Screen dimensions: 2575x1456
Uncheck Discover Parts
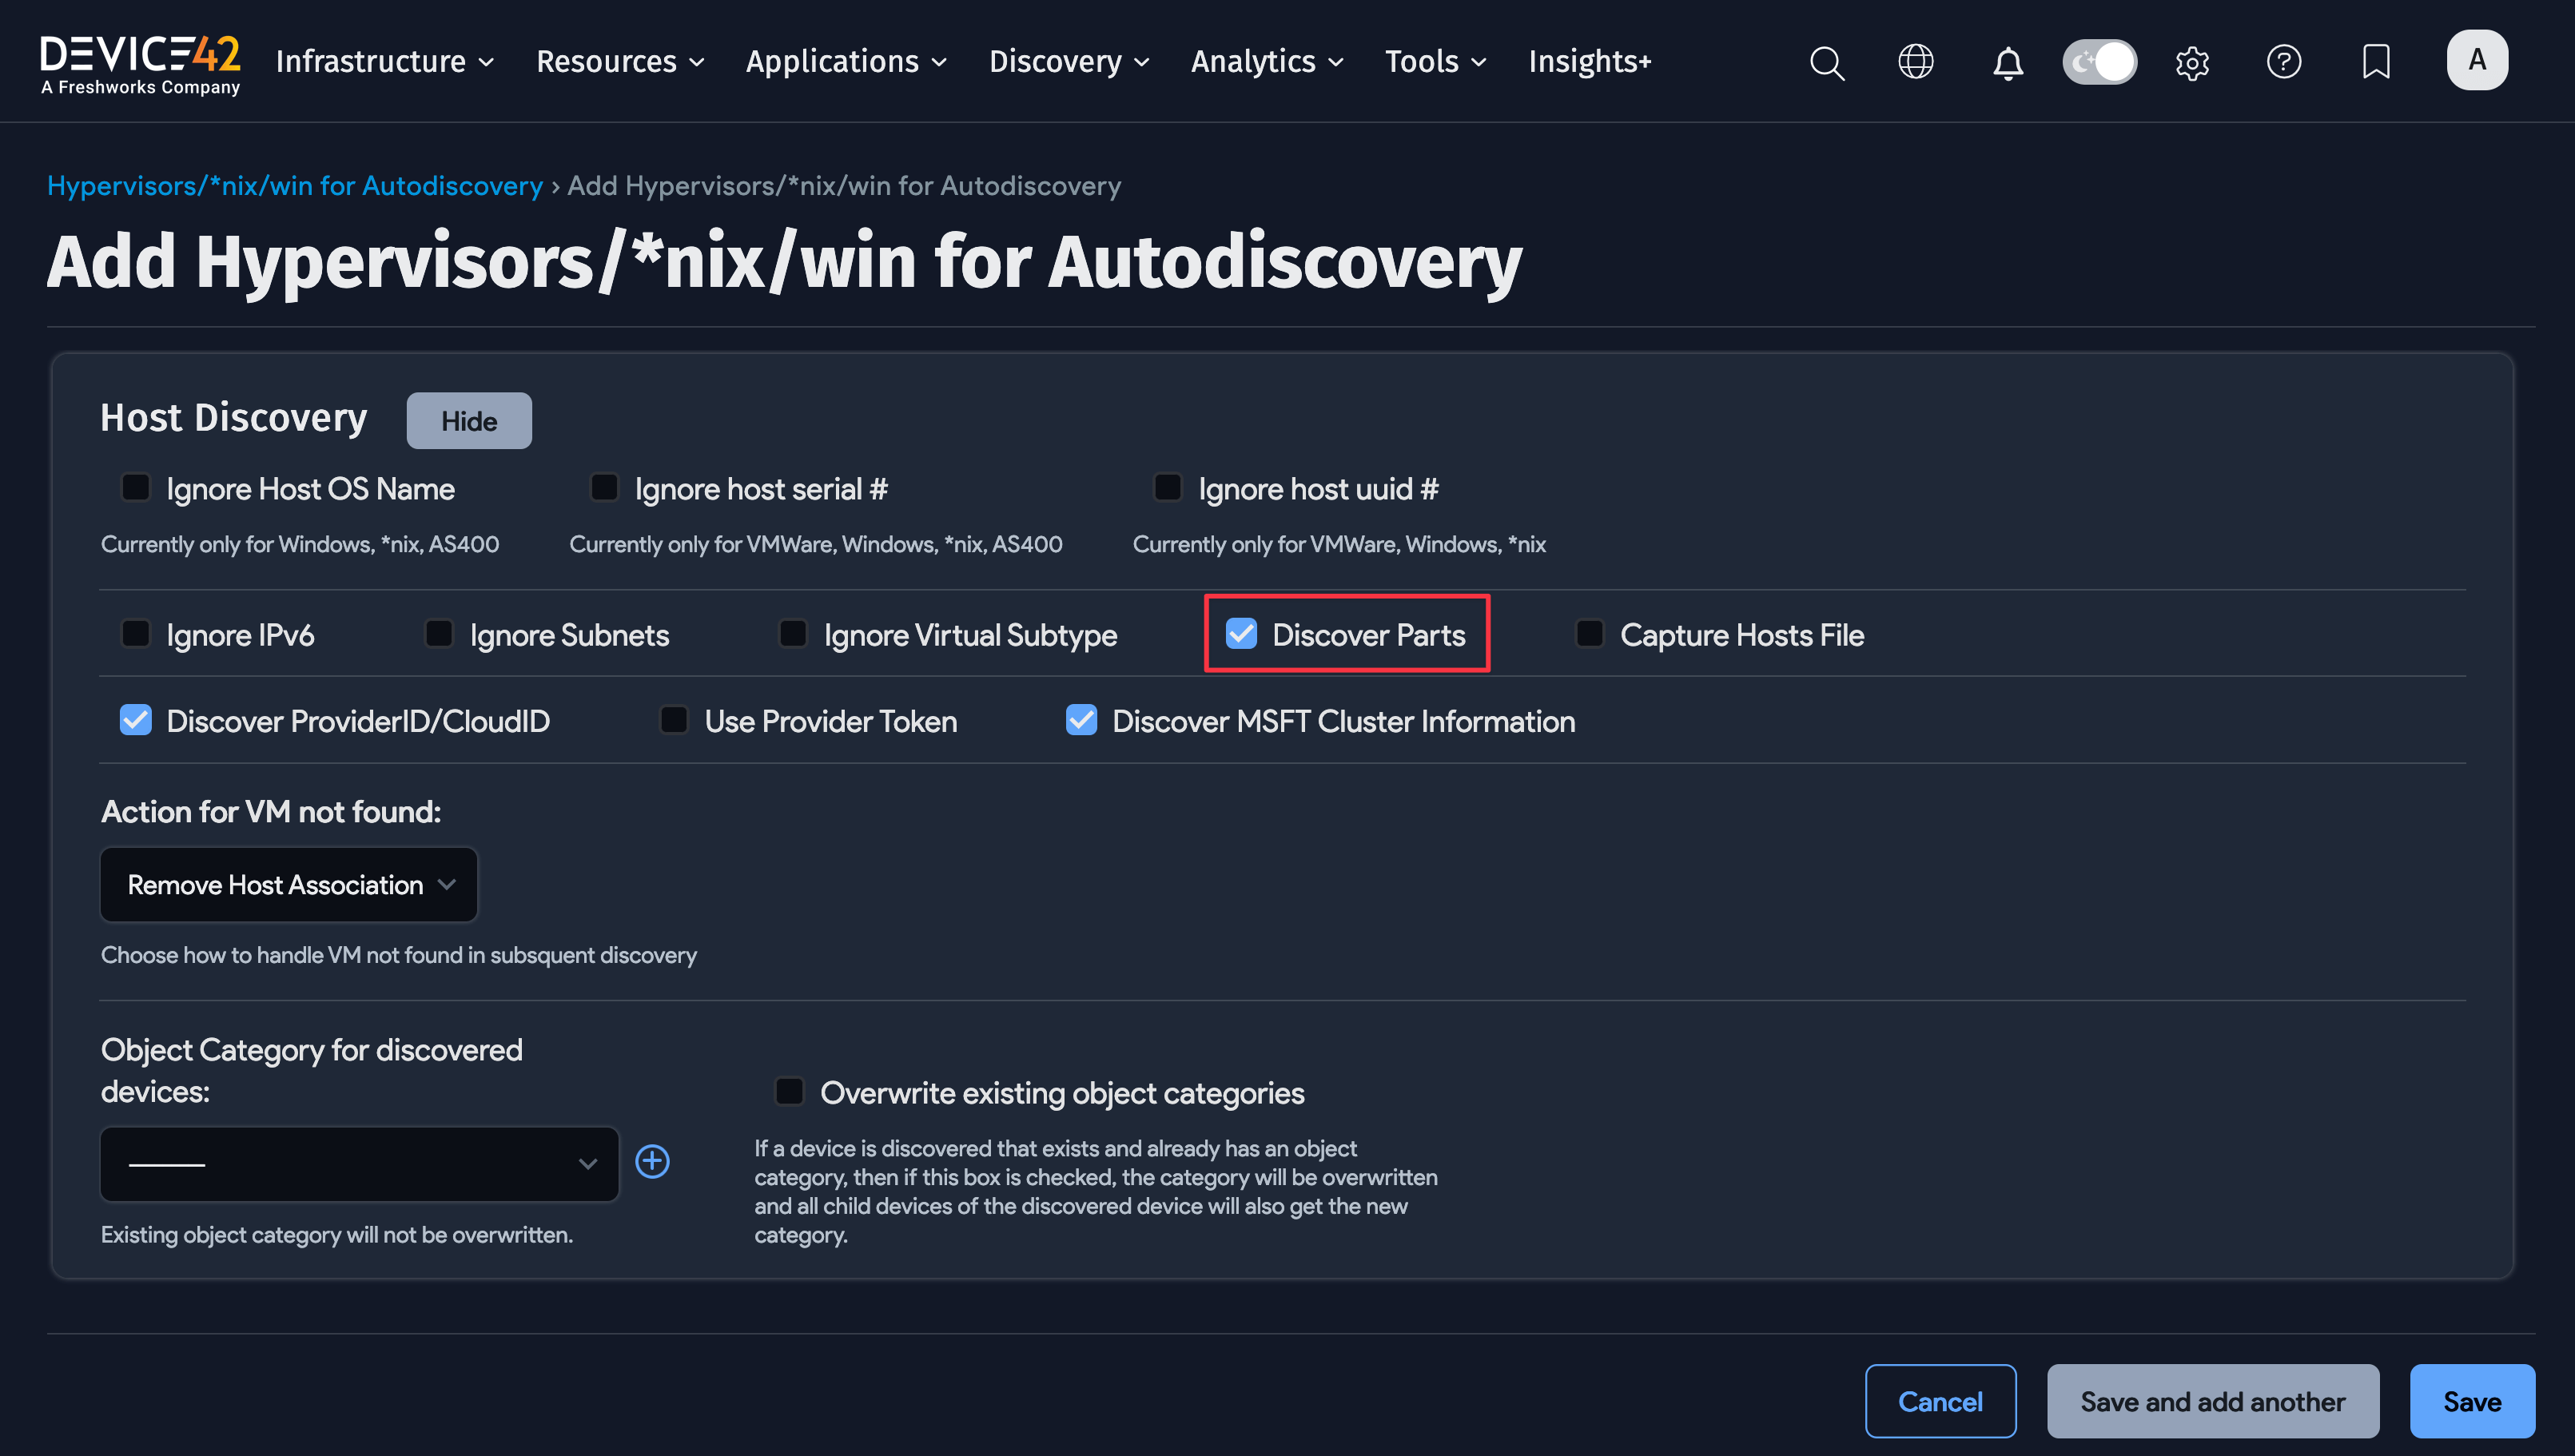(1243, 633)
